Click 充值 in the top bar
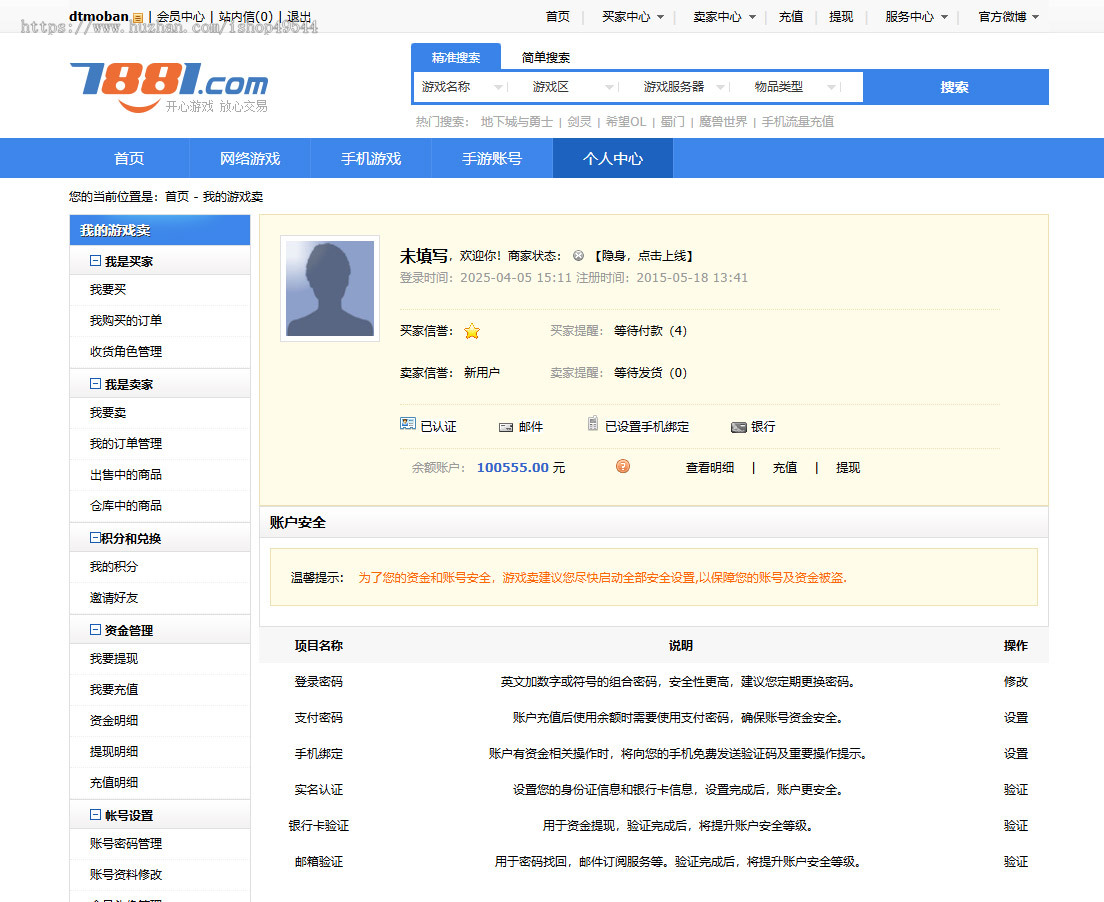The height and width of the screenshot is (902, 1104). point(791,16)
